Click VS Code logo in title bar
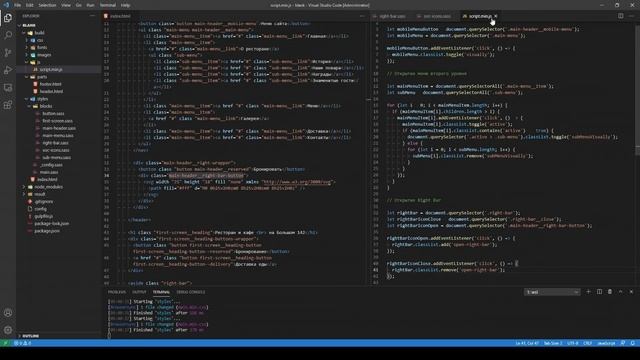The height and width of the screenshot is (360, 640). [6, 5]
